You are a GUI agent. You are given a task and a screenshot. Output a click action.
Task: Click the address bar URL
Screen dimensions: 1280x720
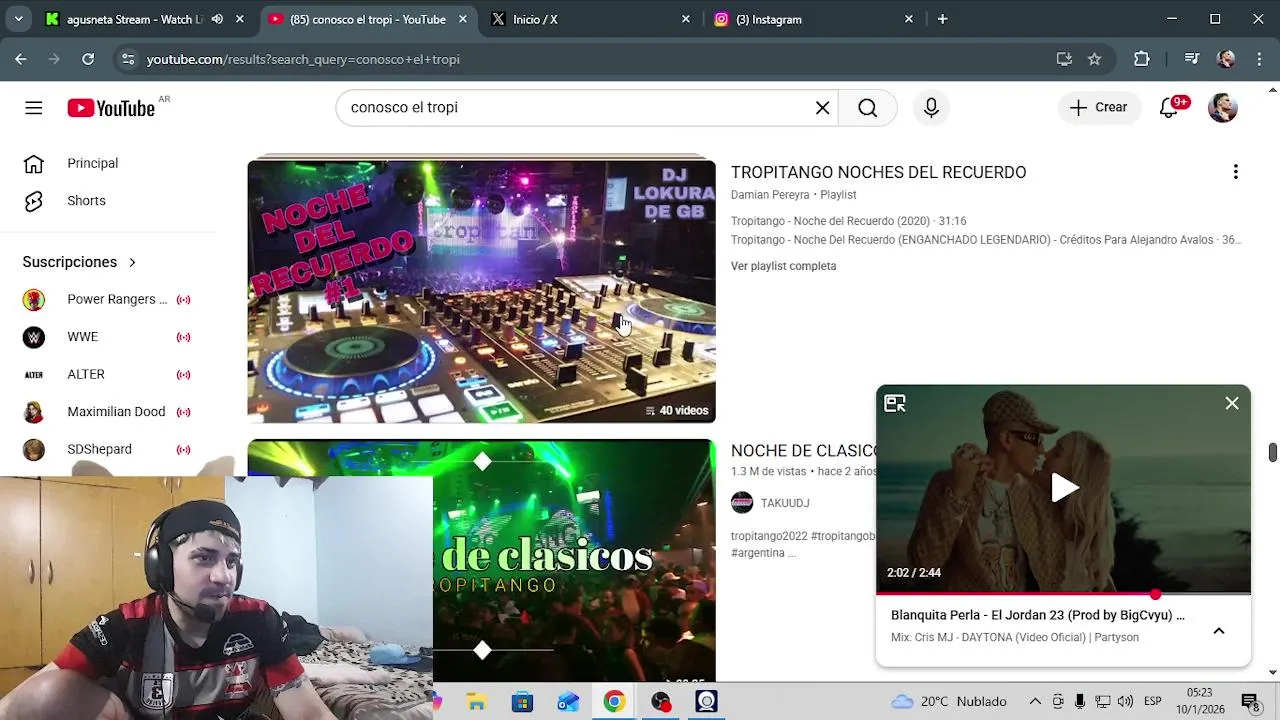coord(303,60)
